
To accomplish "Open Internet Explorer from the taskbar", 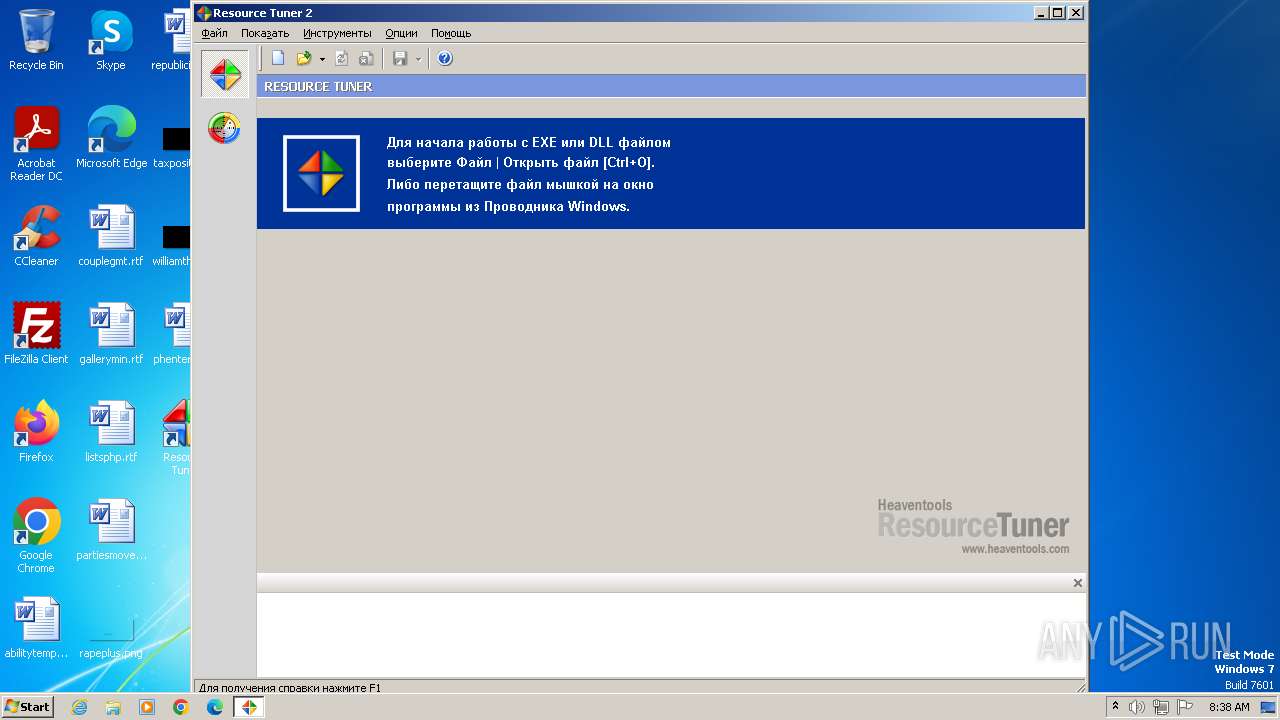I will (79, 707).
